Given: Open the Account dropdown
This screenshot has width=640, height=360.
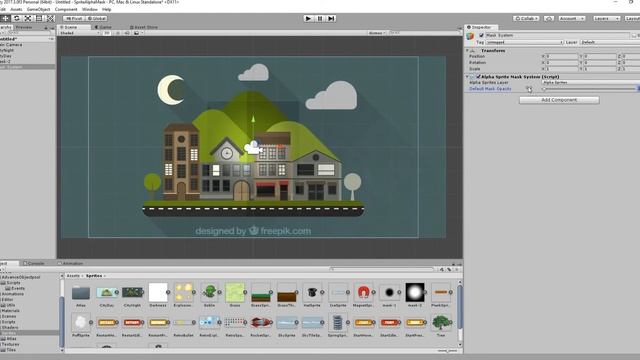Looking at the screenshot, I should click(571, 18).
